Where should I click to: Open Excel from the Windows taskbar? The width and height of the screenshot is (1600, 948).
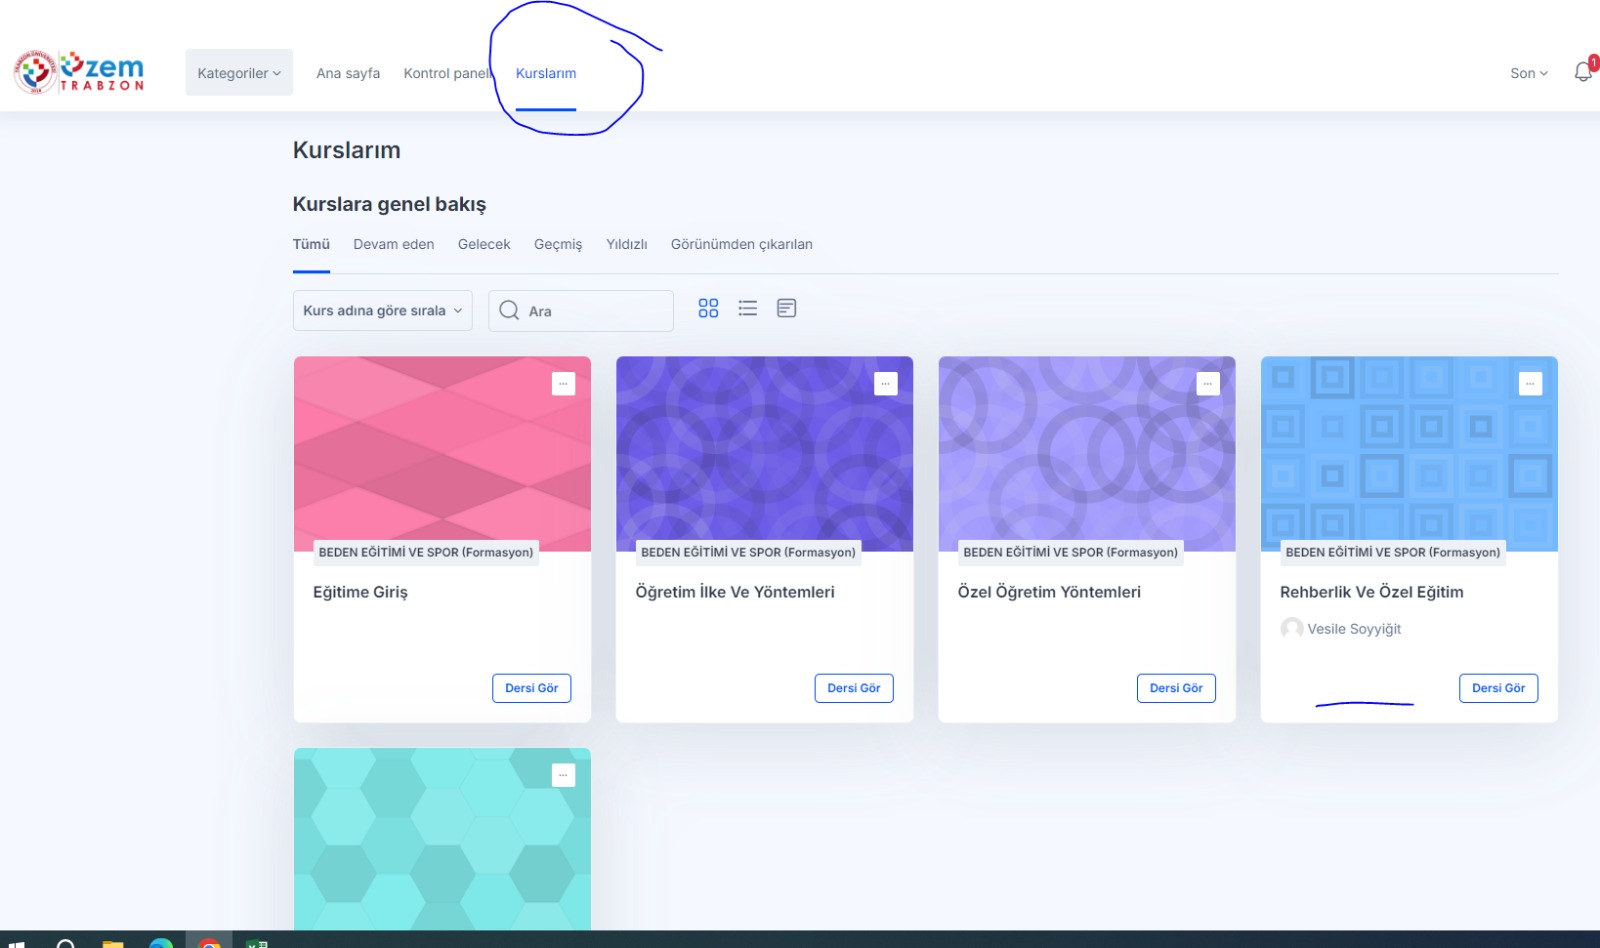point(257,942)
